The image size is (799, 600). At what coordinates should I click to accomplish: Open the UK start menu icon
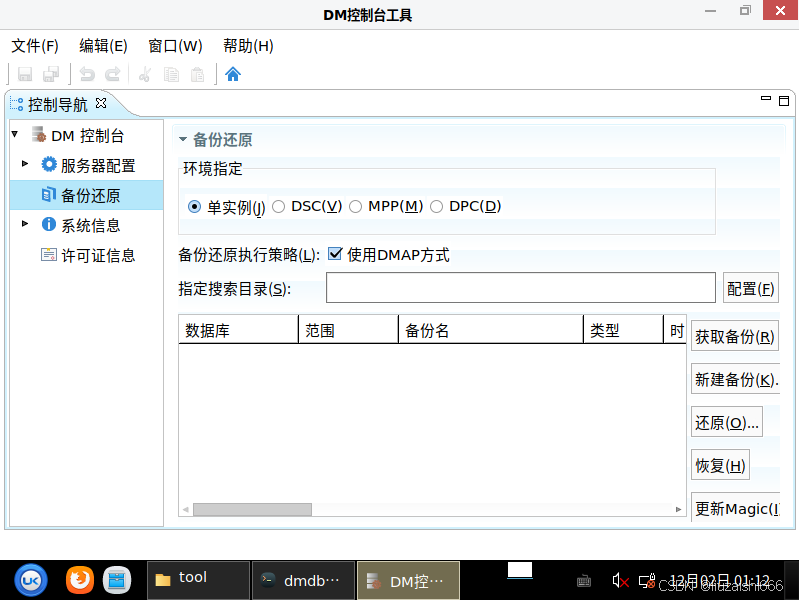click(31, 580)
